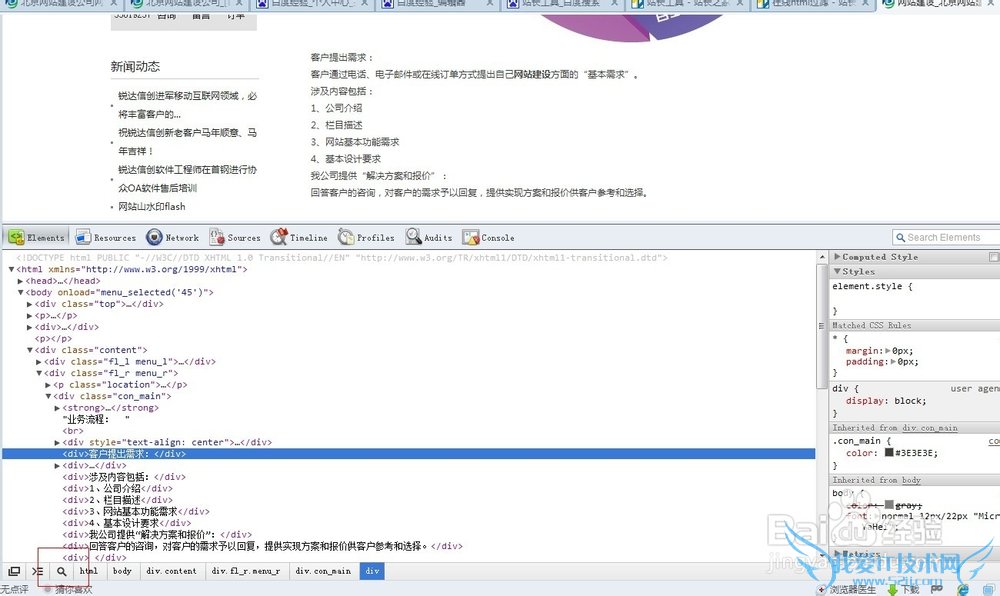Open the Profiles panel
The height and width of the screenshot is (596, 1000).
pyautogui.click(x=366, y=238)
